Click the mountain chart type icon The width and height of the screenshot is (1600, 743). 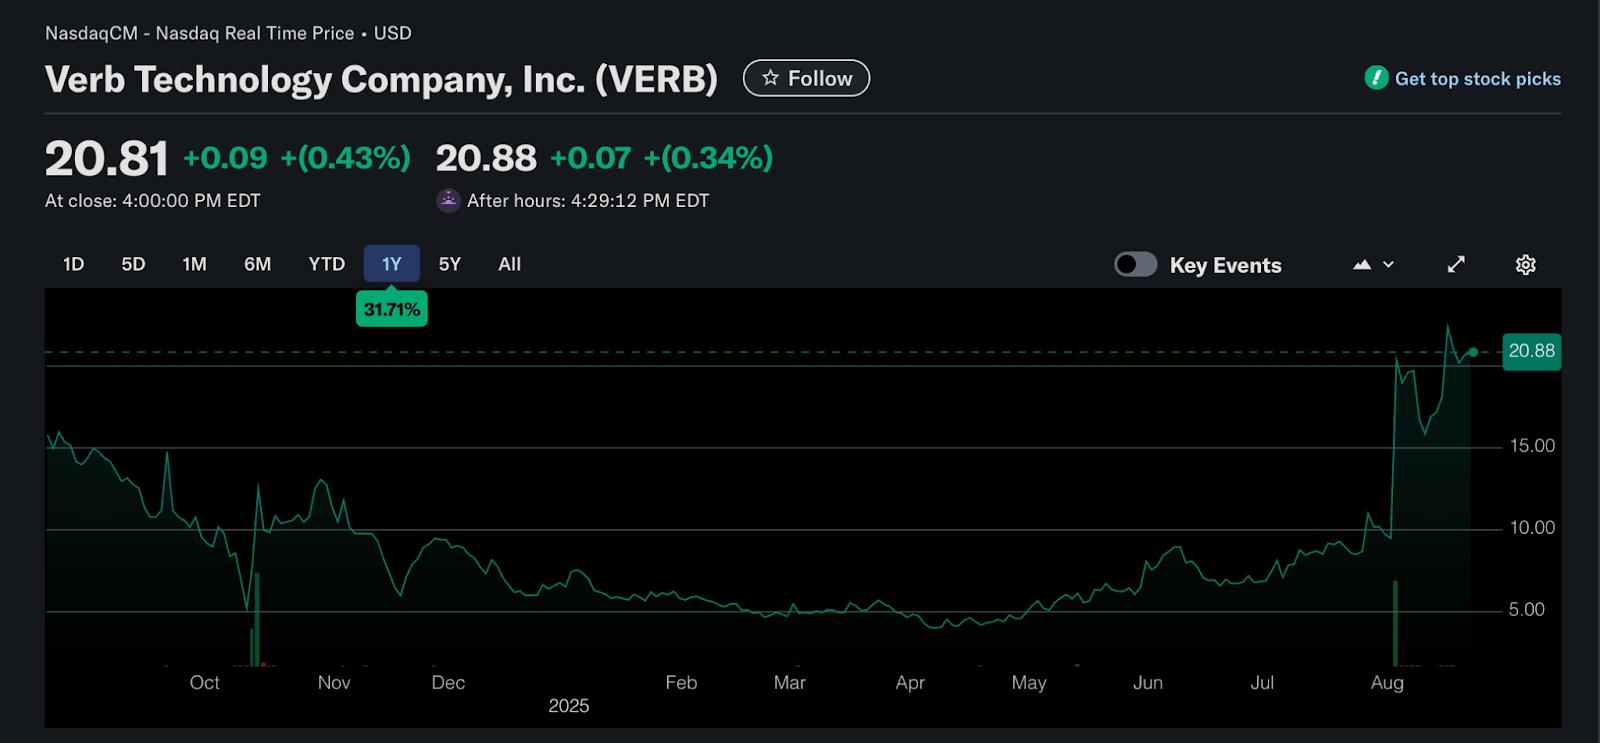[x=1362, y=265]
